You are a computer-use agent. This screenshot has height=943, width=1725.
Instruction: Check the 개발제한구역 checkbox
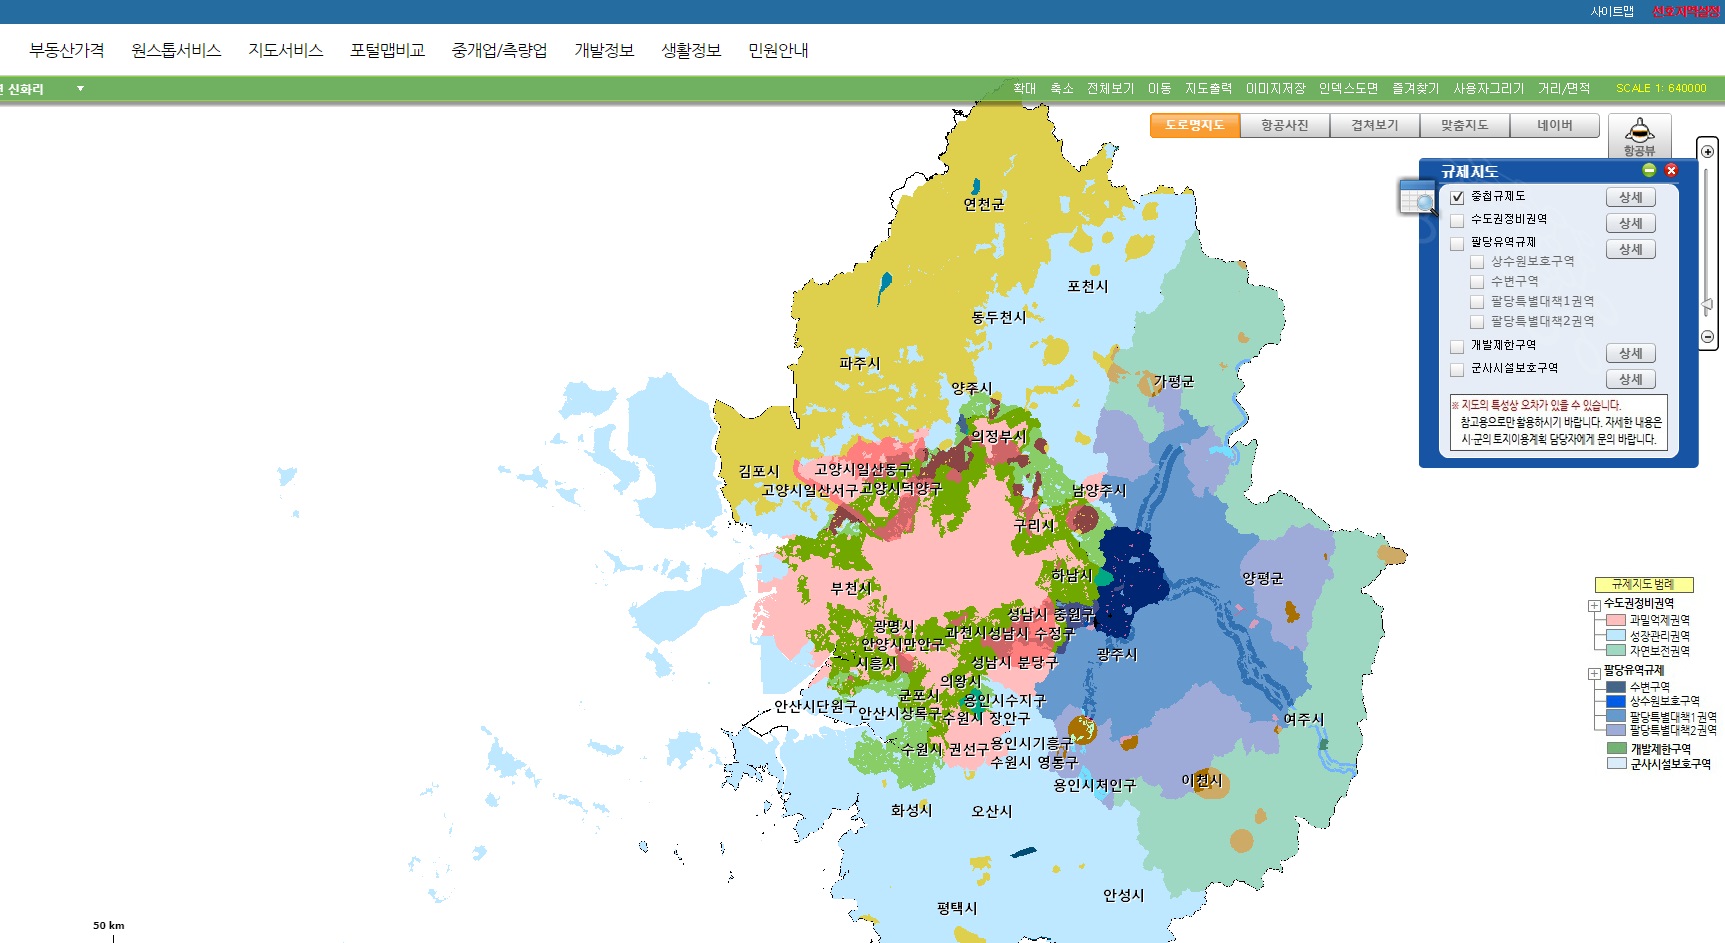click(1457, 346)
